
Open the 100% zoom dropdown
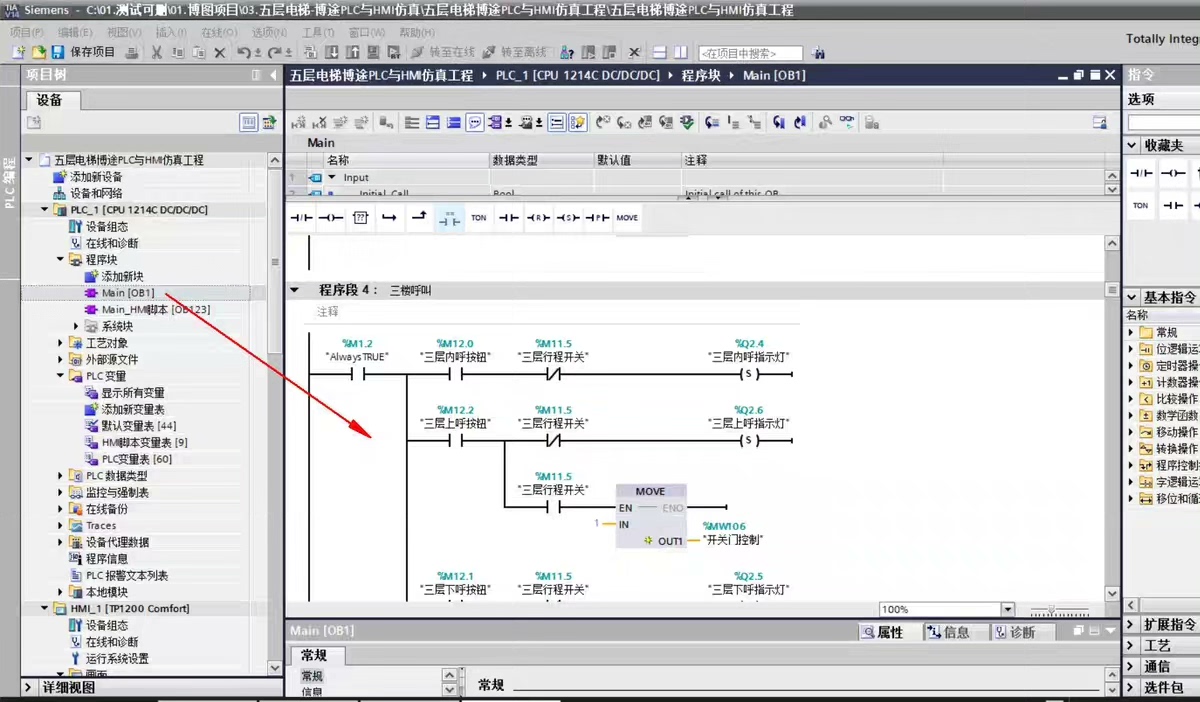(1007, 609)
